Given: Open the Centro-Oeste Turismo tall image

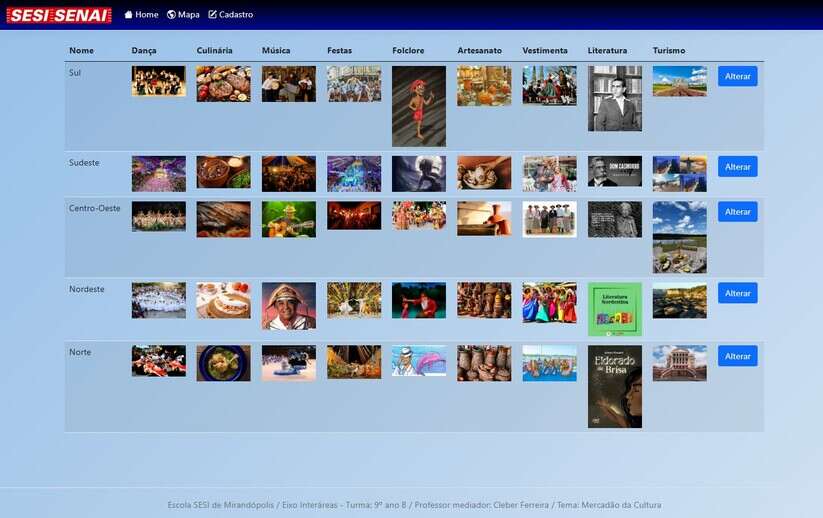Looking at the screenshot, I should pos(680,237).
